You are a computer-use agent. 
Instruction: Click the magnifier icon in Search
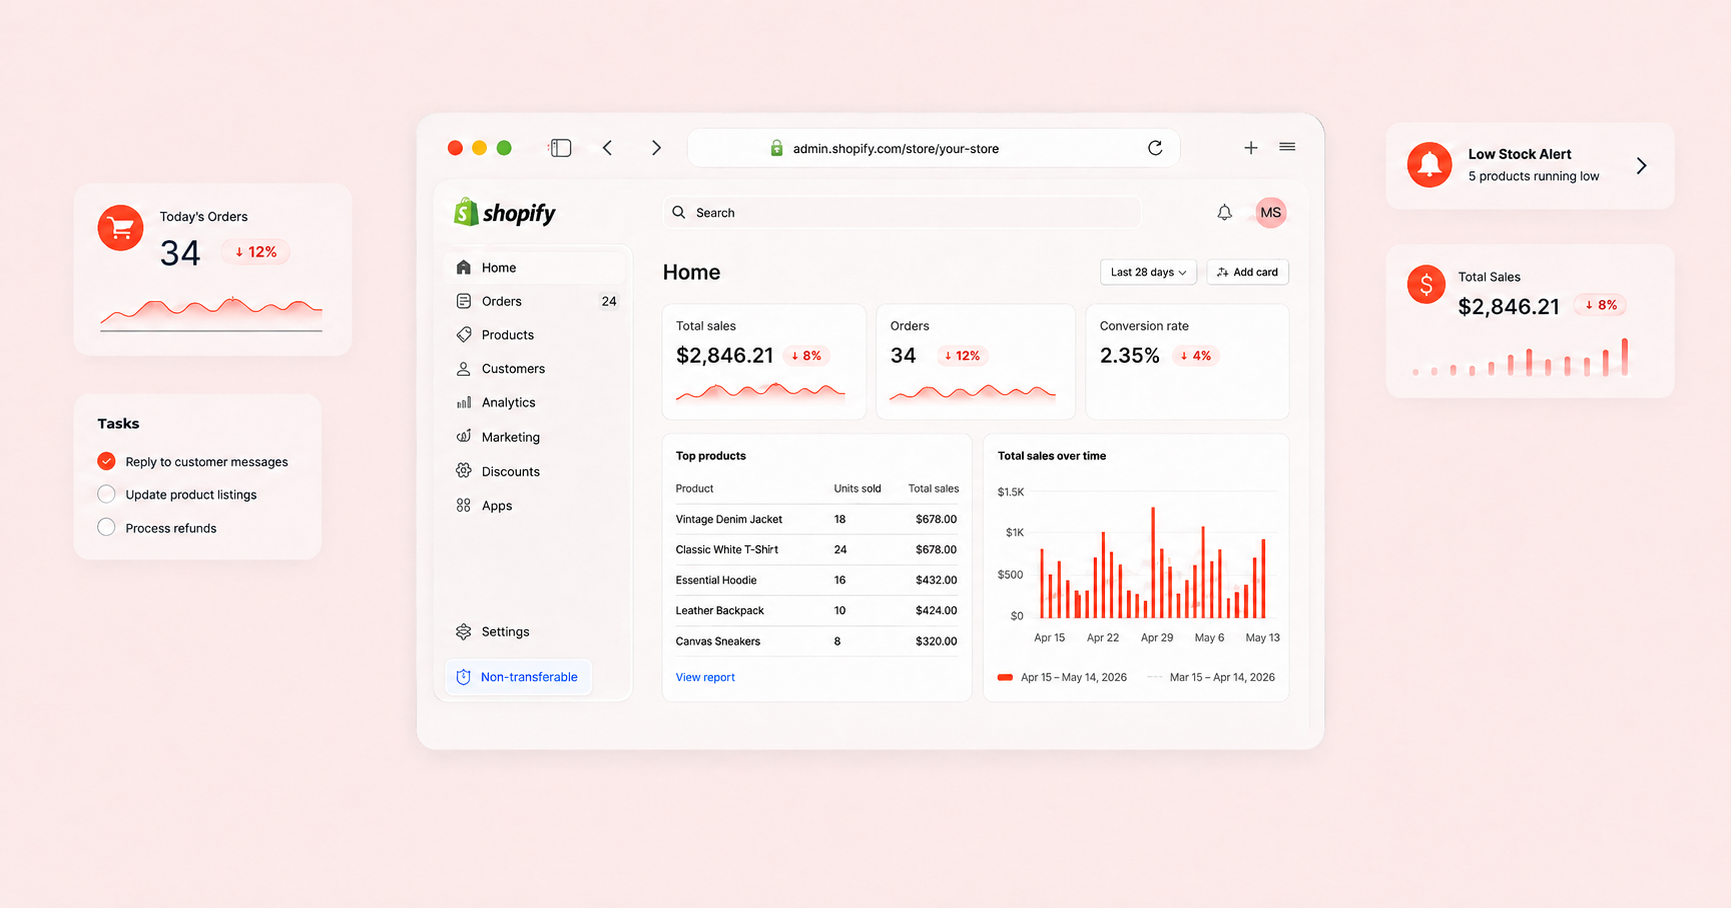[x=679, y=212]
